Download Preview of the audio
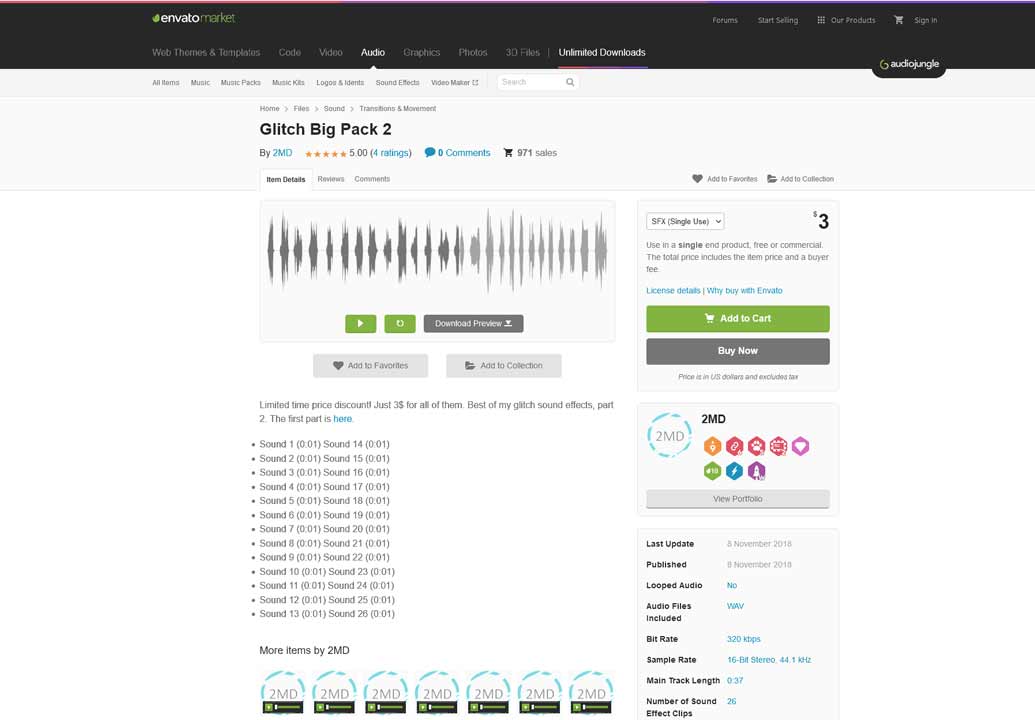 pyautogui.click(x=473, y=323)
